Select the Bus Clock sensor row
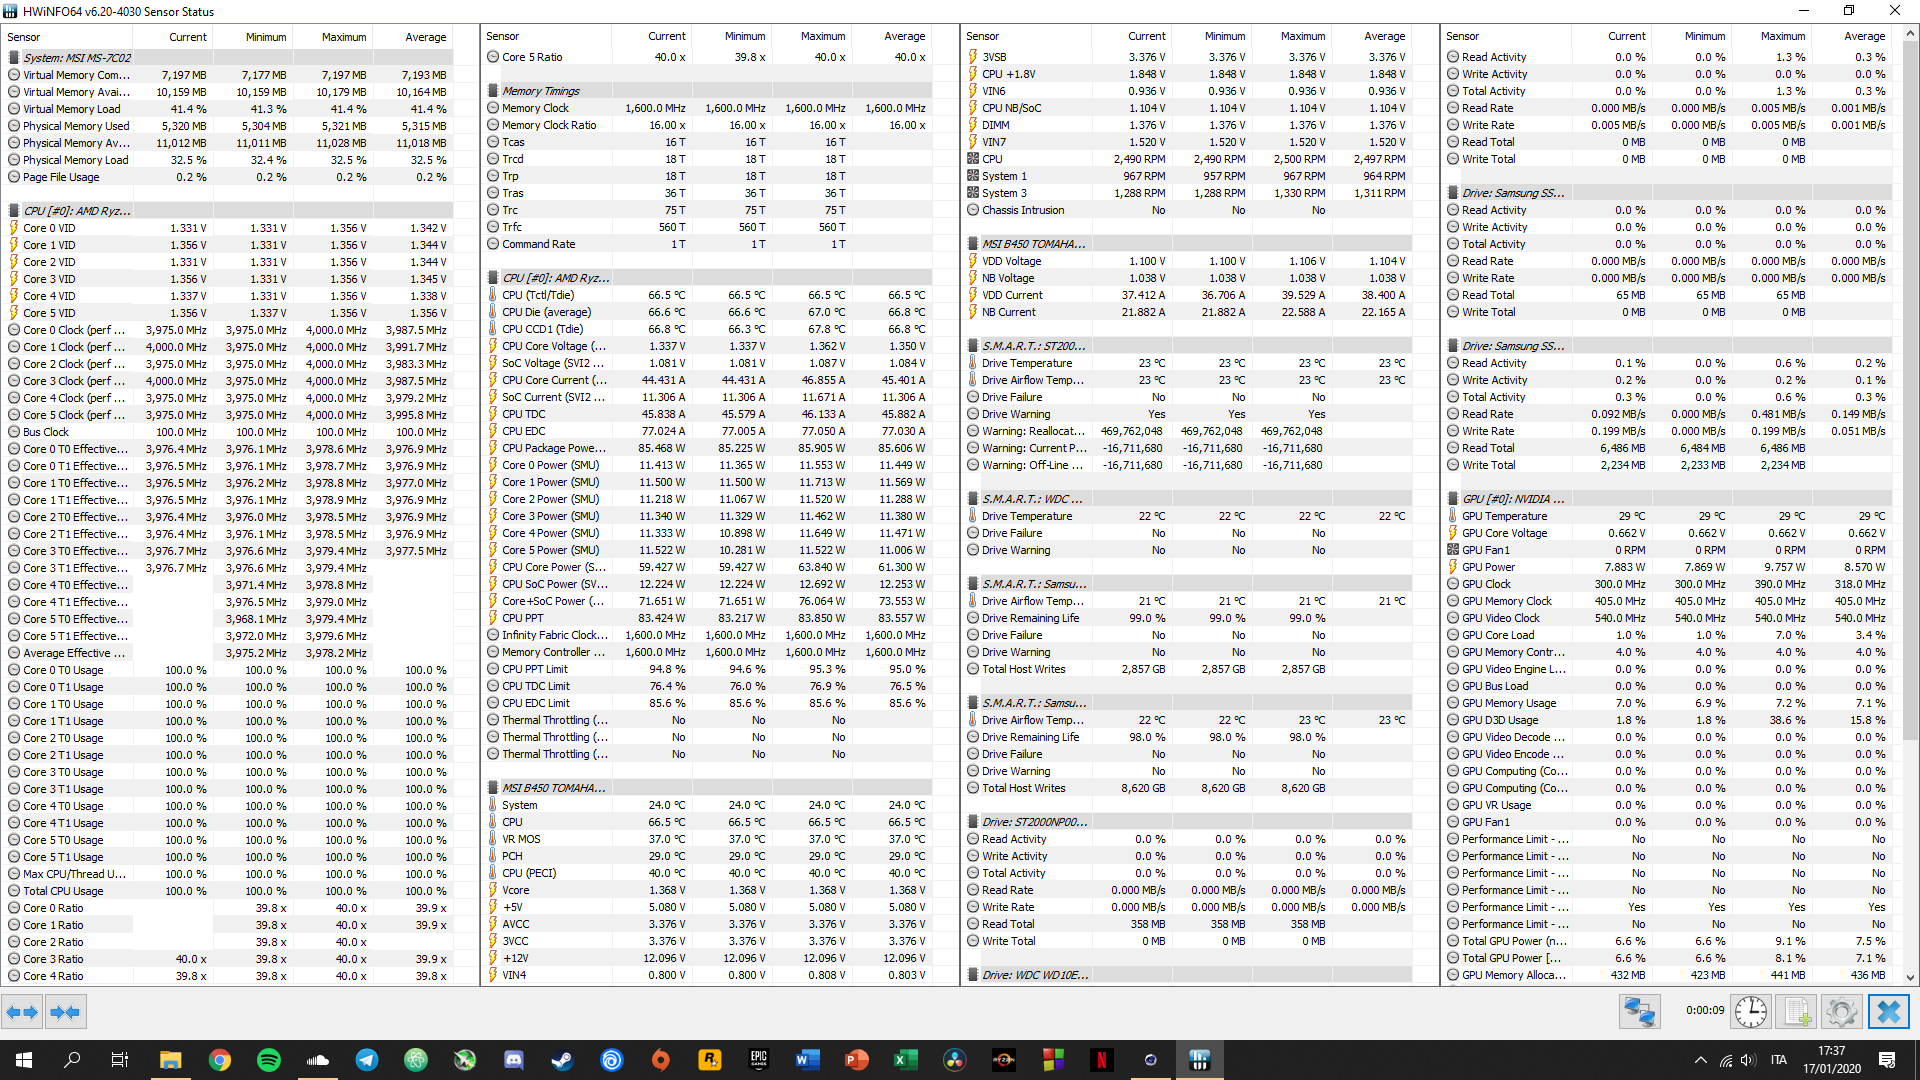 (x=229, y=432)
